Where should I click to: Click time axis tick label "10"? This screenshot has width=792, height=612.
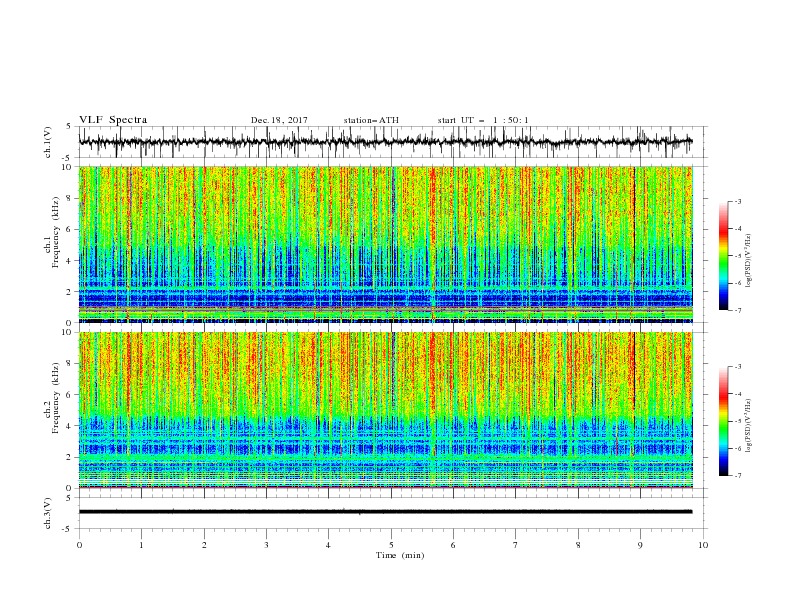pyautogui.click(x=703, y=545)
